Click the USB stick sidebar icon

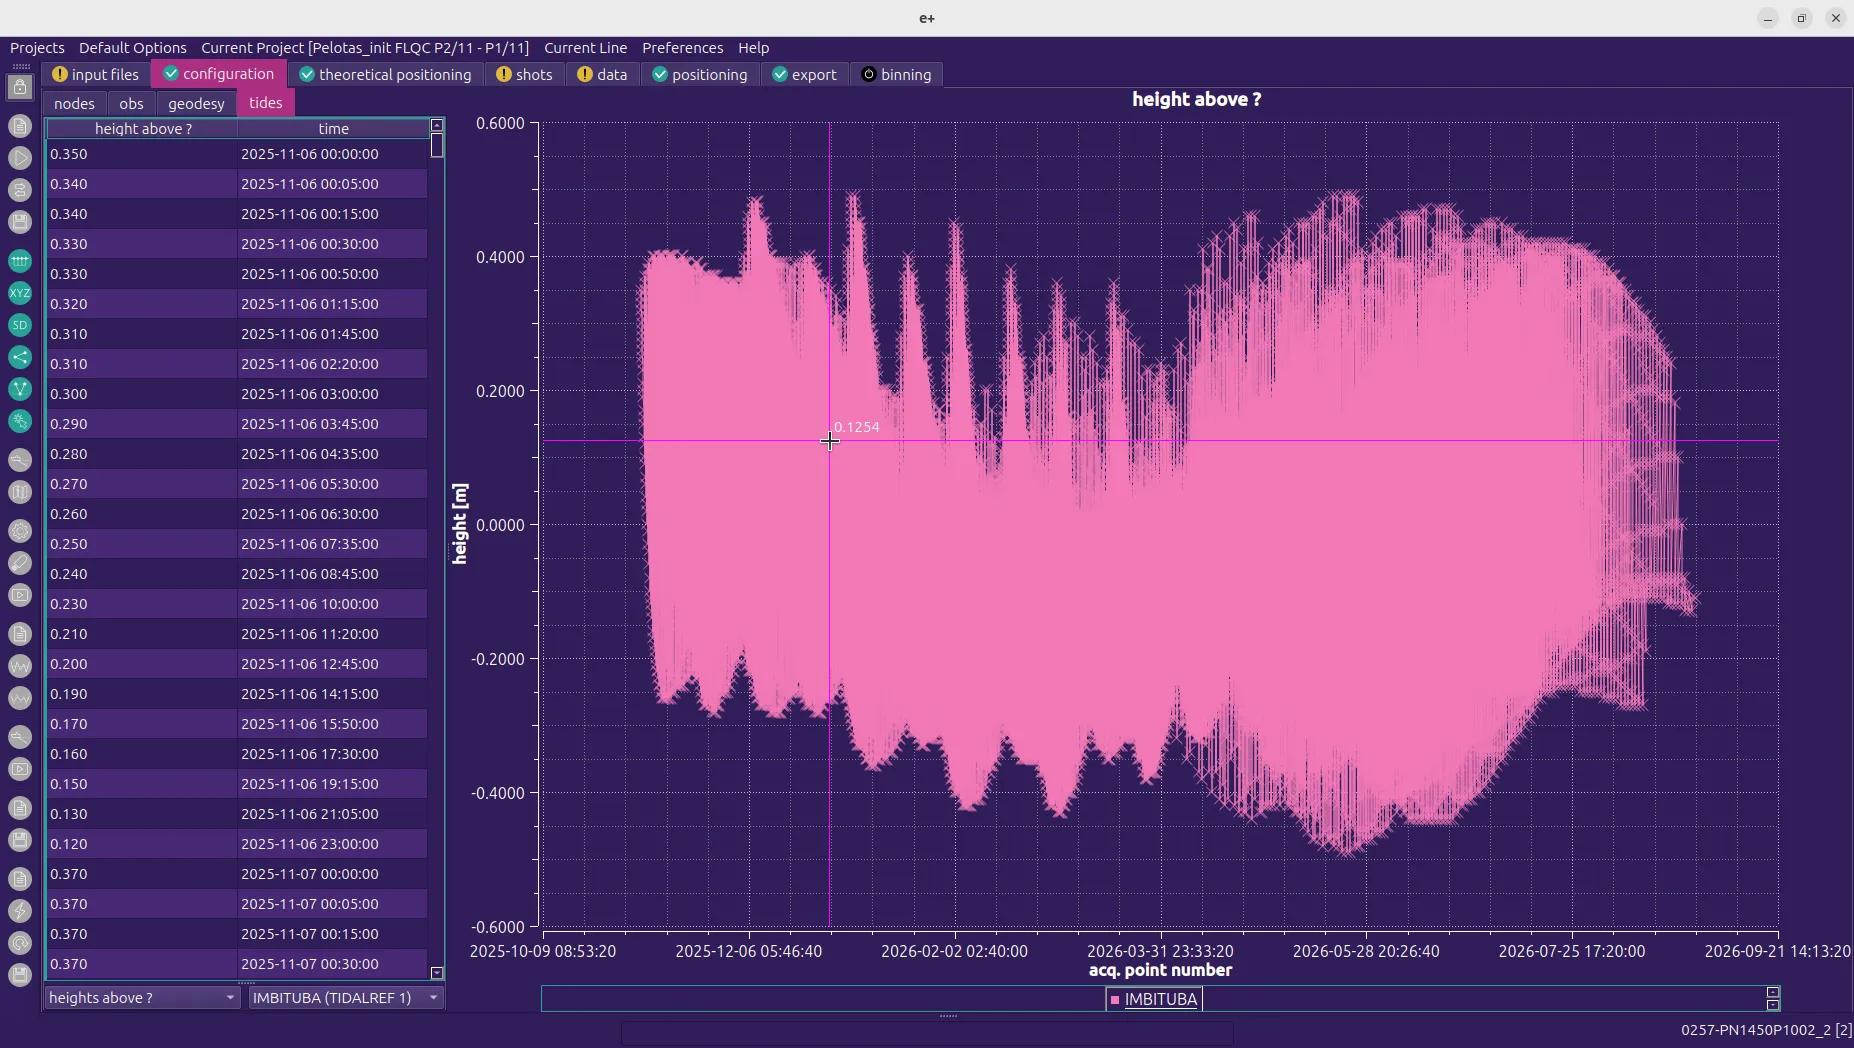tap(20, 563)
